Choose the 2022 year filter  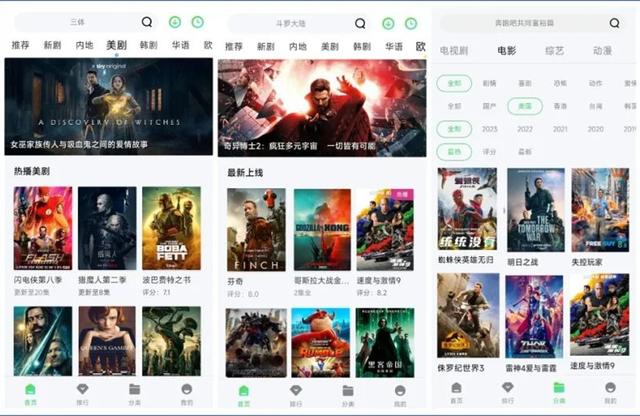(x=525, y=129)
